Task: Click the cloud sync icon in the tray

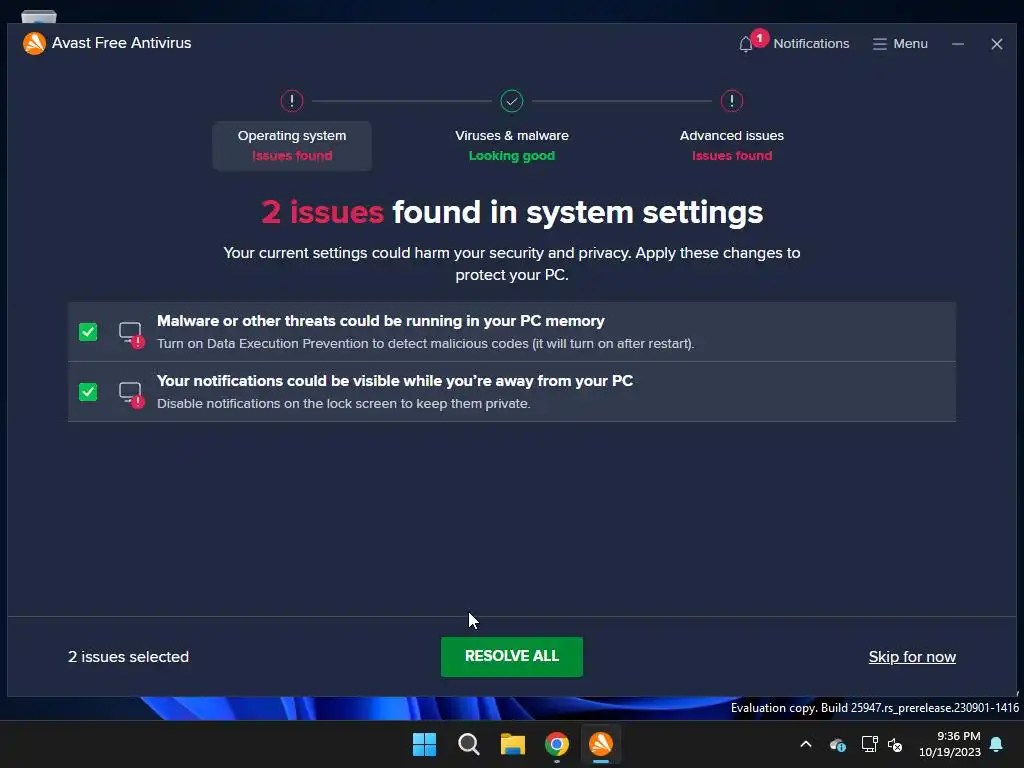Action: 838,744
